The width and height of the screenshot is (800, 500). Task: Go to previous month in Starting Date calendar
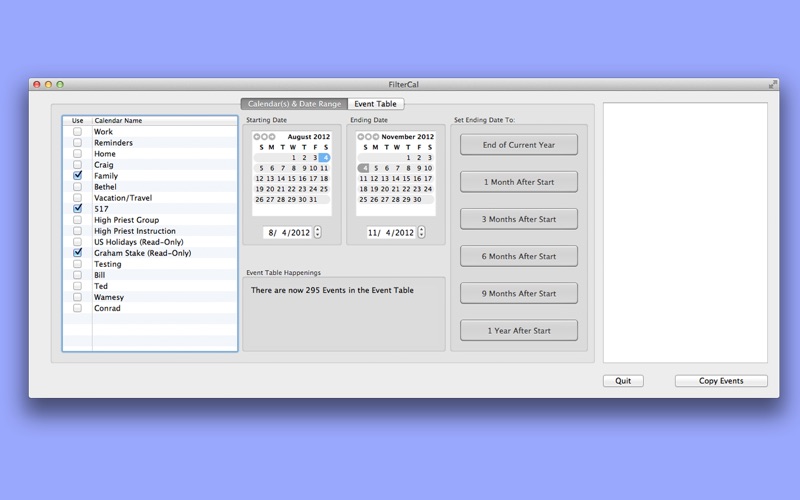pos(257,137)
